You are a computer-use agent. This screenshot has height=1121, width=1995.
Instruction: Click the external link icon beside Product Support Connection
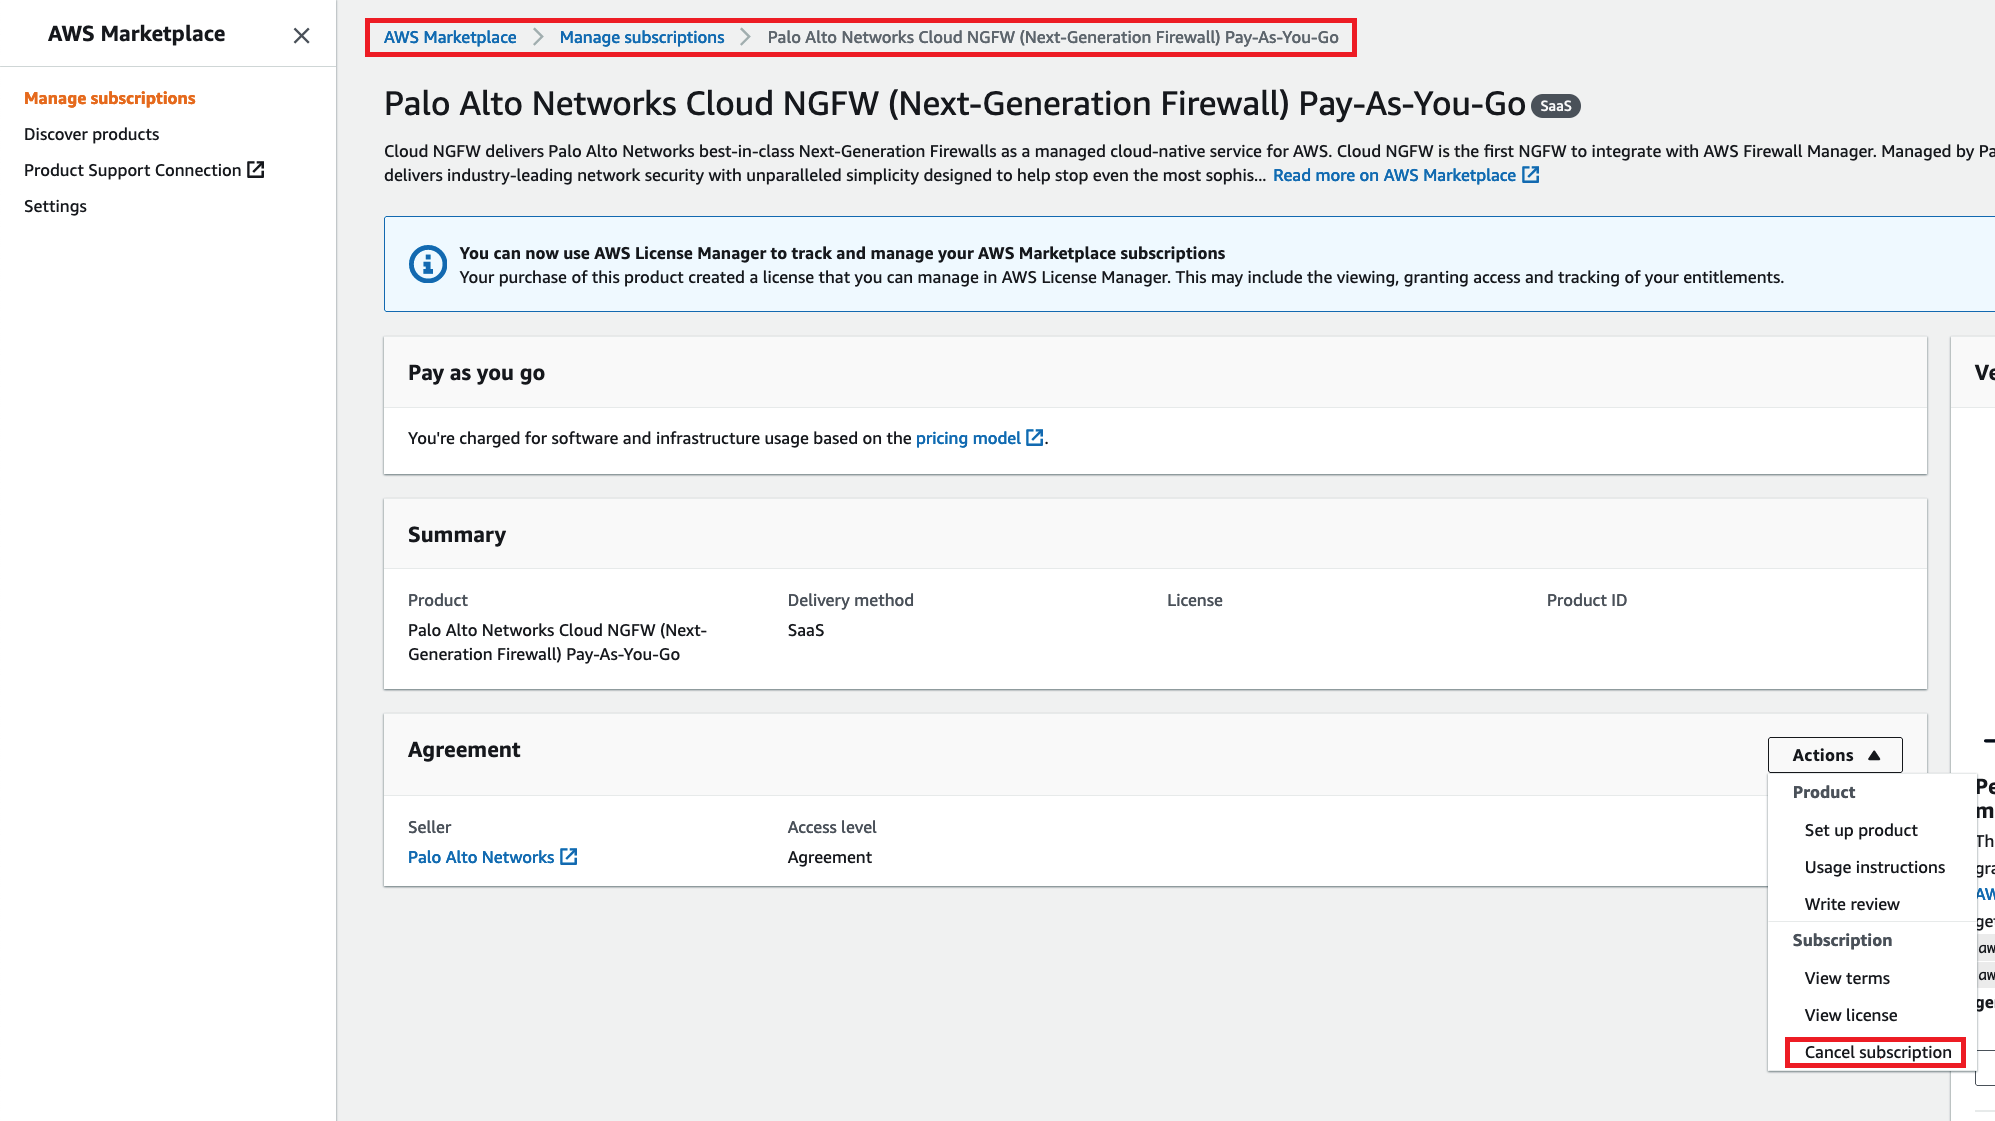pos(256,170)
